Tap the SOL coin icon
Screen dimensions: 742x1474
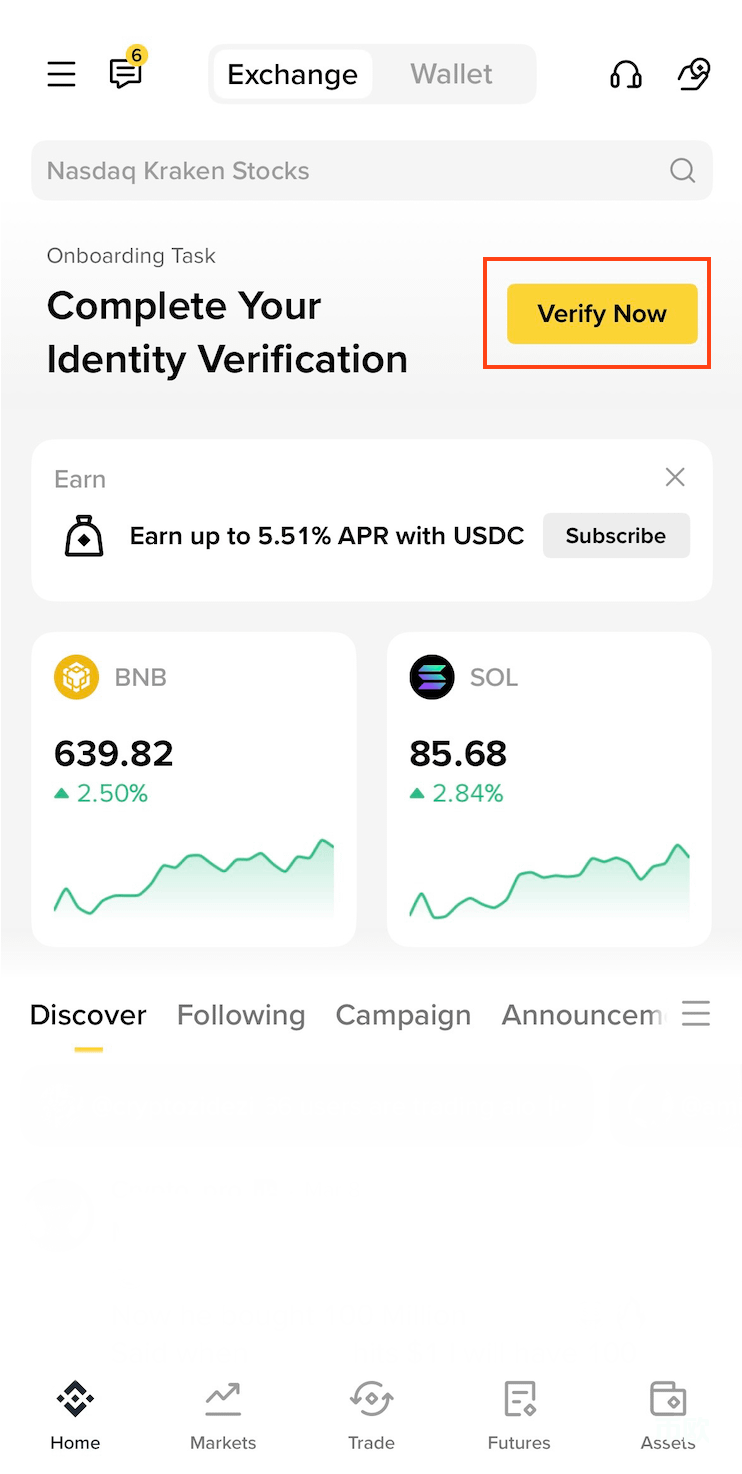click(432, 677)
